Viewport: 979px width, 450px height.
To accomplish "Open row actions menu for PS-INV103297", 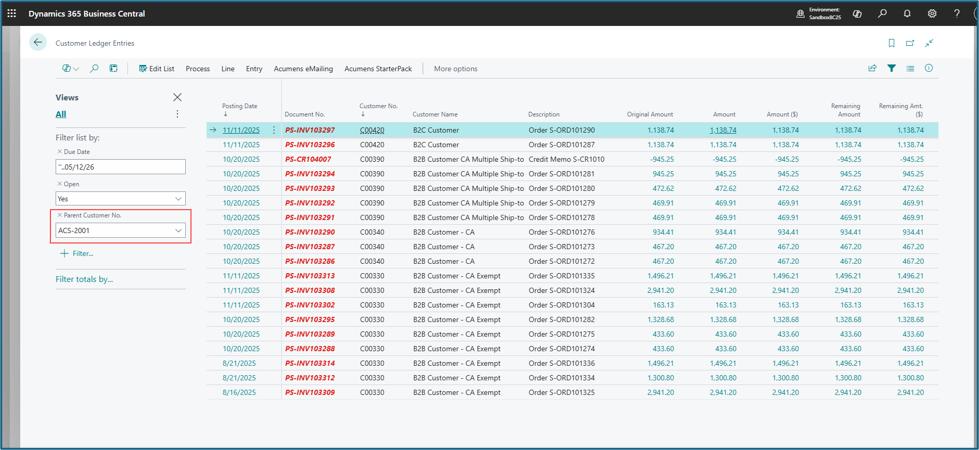I will point(273,130).
